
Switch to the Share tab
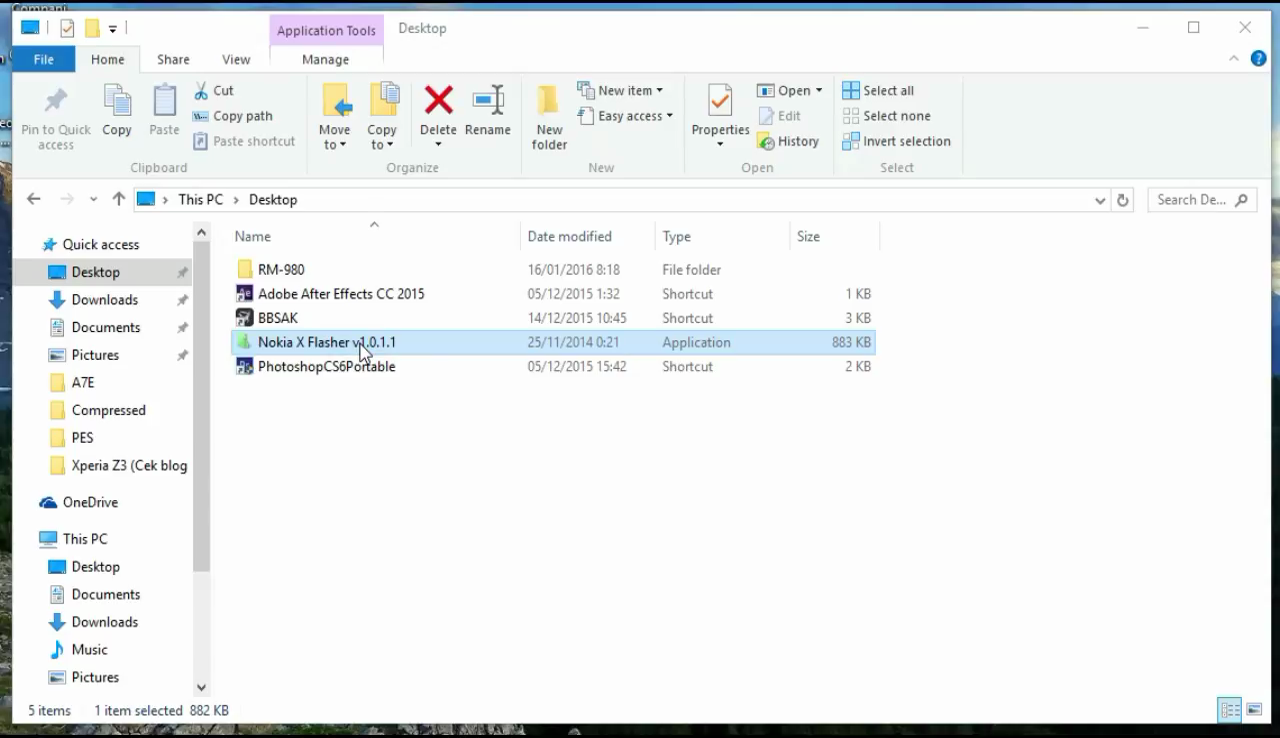(173, 59)
